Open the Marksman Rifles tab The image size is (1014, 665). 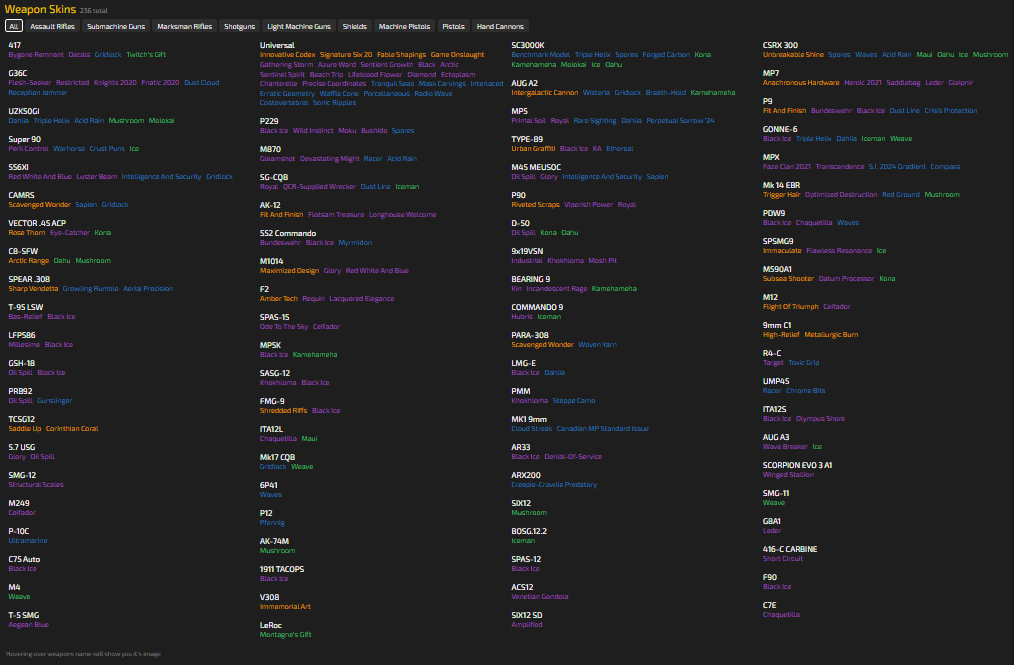[185, 26]
